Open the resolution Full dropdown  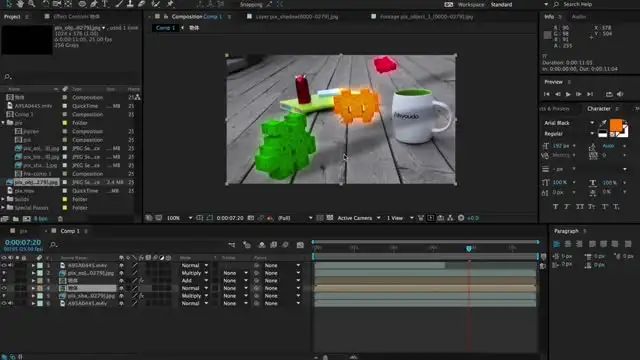(x=295, y=218)
